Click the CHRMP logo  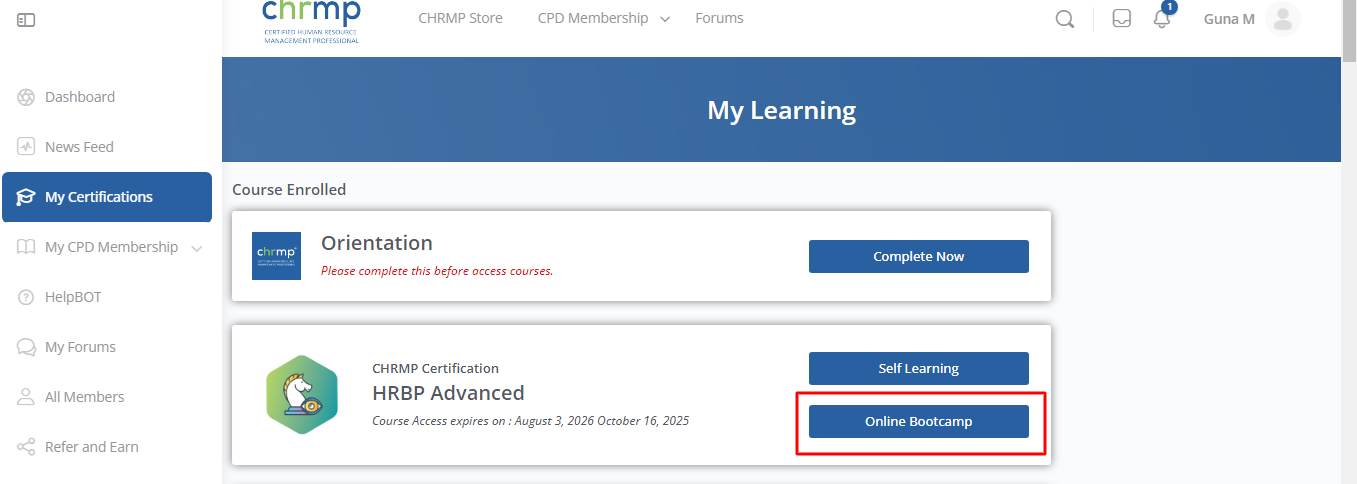(311, 20)
